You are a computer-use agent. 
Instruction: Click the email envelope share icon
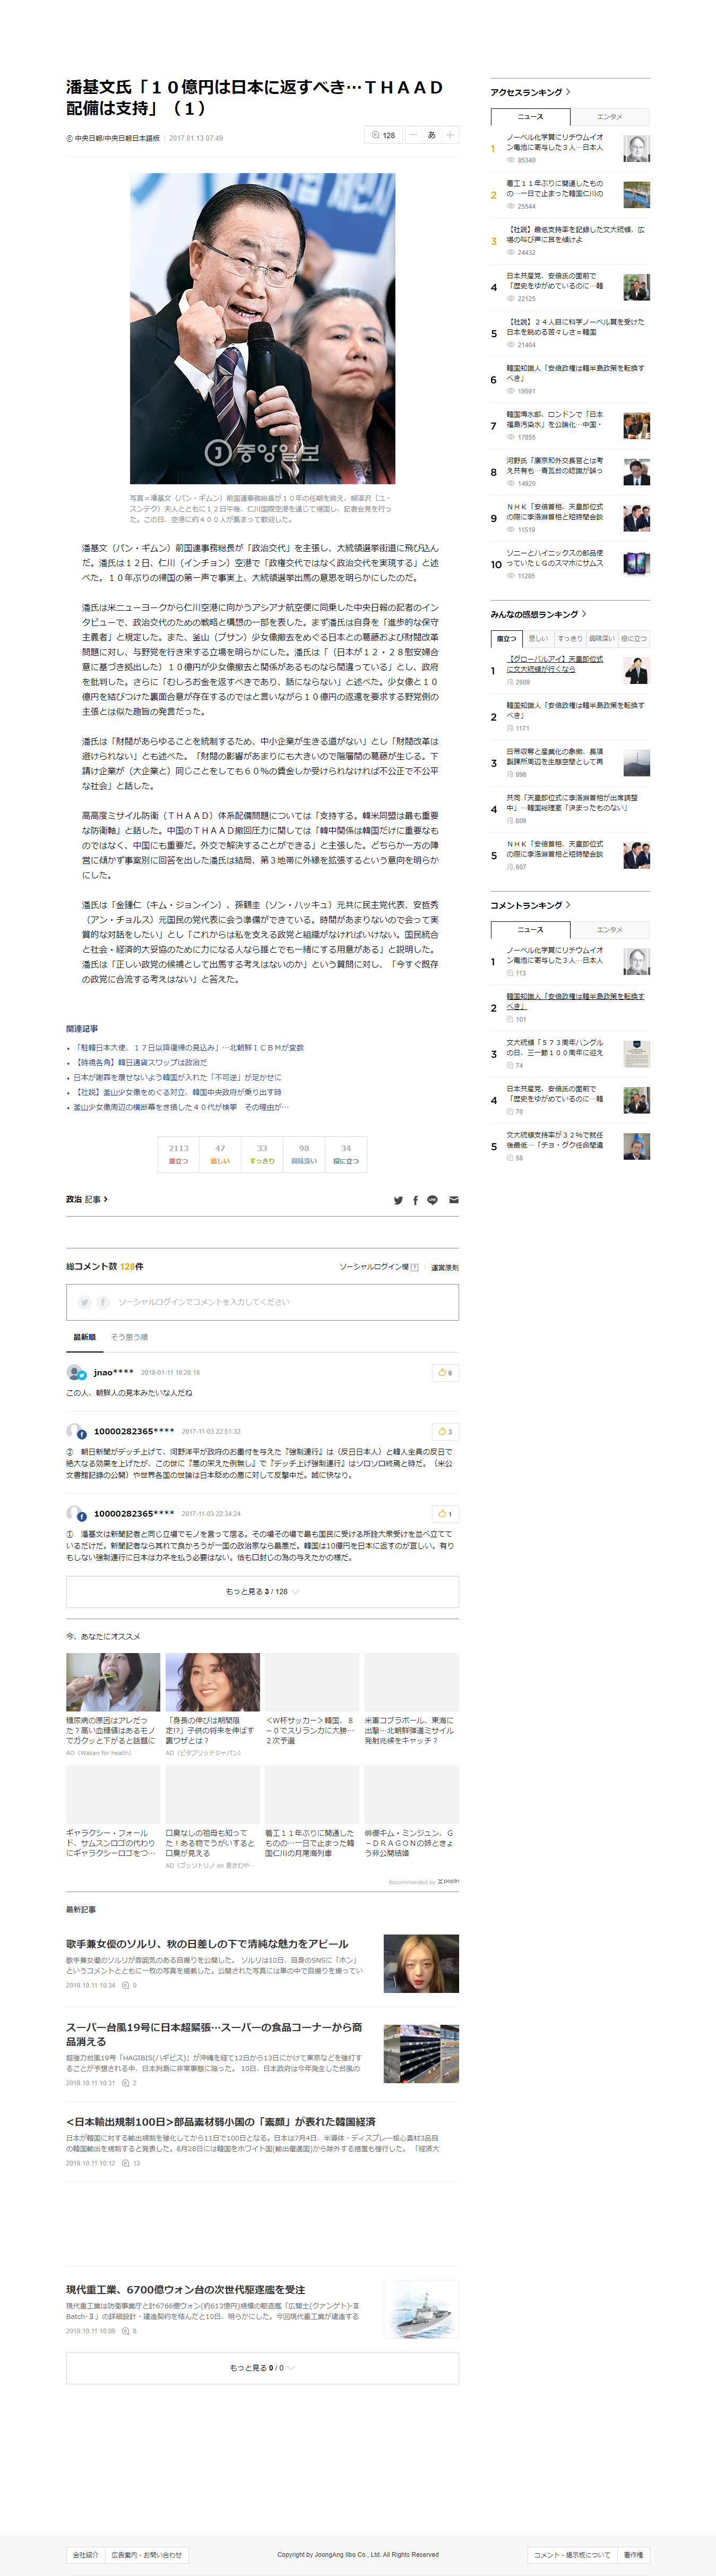(453, 1199)
